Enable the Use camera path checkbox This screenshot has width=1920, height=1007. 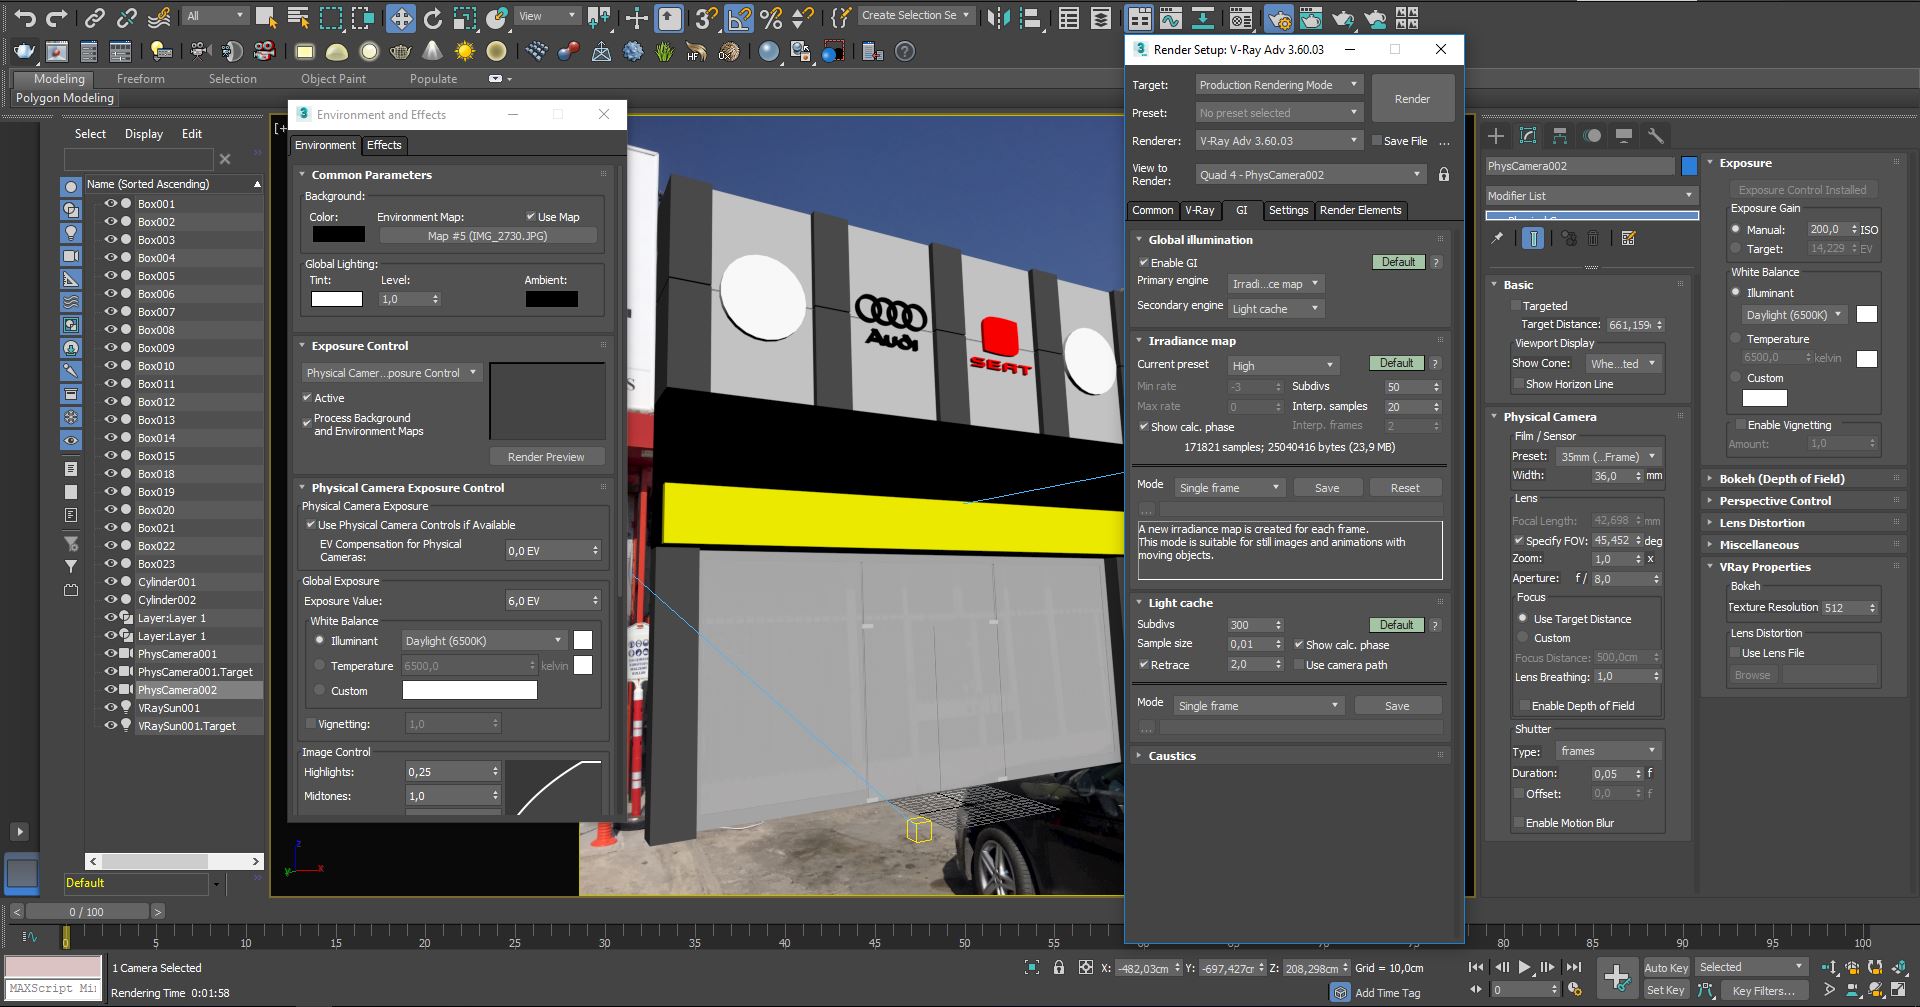pos(1299,665)
